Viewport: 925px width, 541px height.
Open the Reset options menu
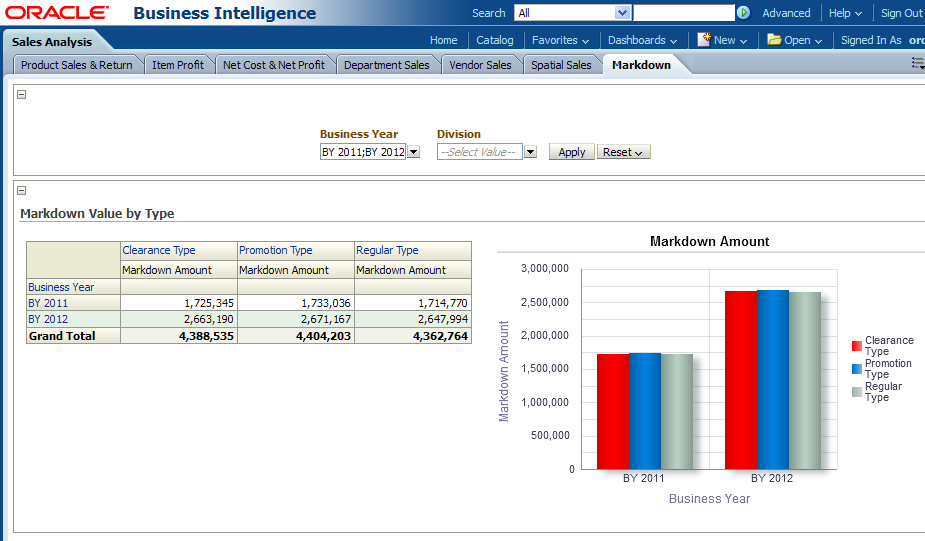tap(623, 152)
